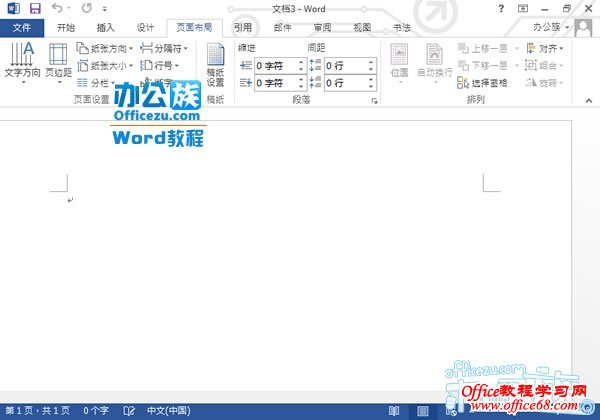The image size is (600, 420).
Task: Save the document with the floppy disk icon
Action: 35,8
